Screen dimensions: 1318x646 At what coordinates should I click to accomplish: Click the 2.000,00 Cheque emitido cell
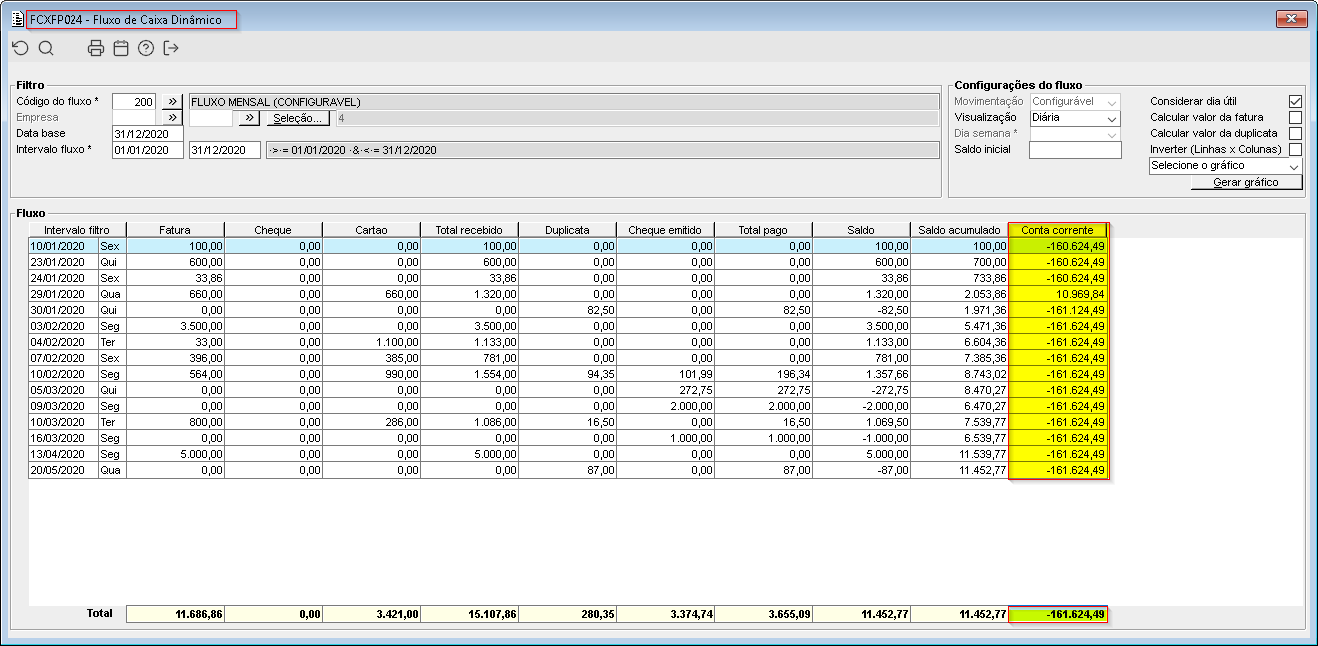pyautogui.click(x=665, y=406)
